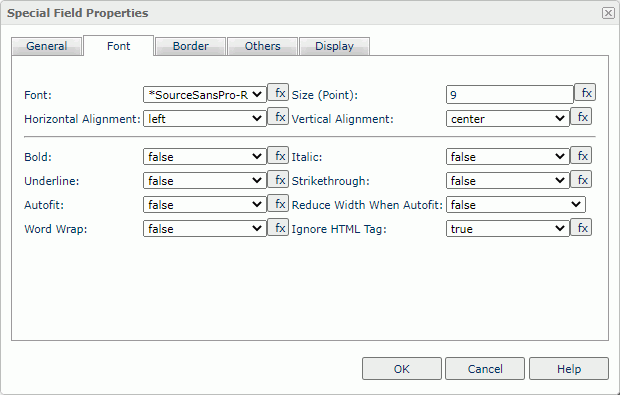The image size is (620, 395).
Task: Open formula editor for Word Wrap
Action: coord(278,227)
